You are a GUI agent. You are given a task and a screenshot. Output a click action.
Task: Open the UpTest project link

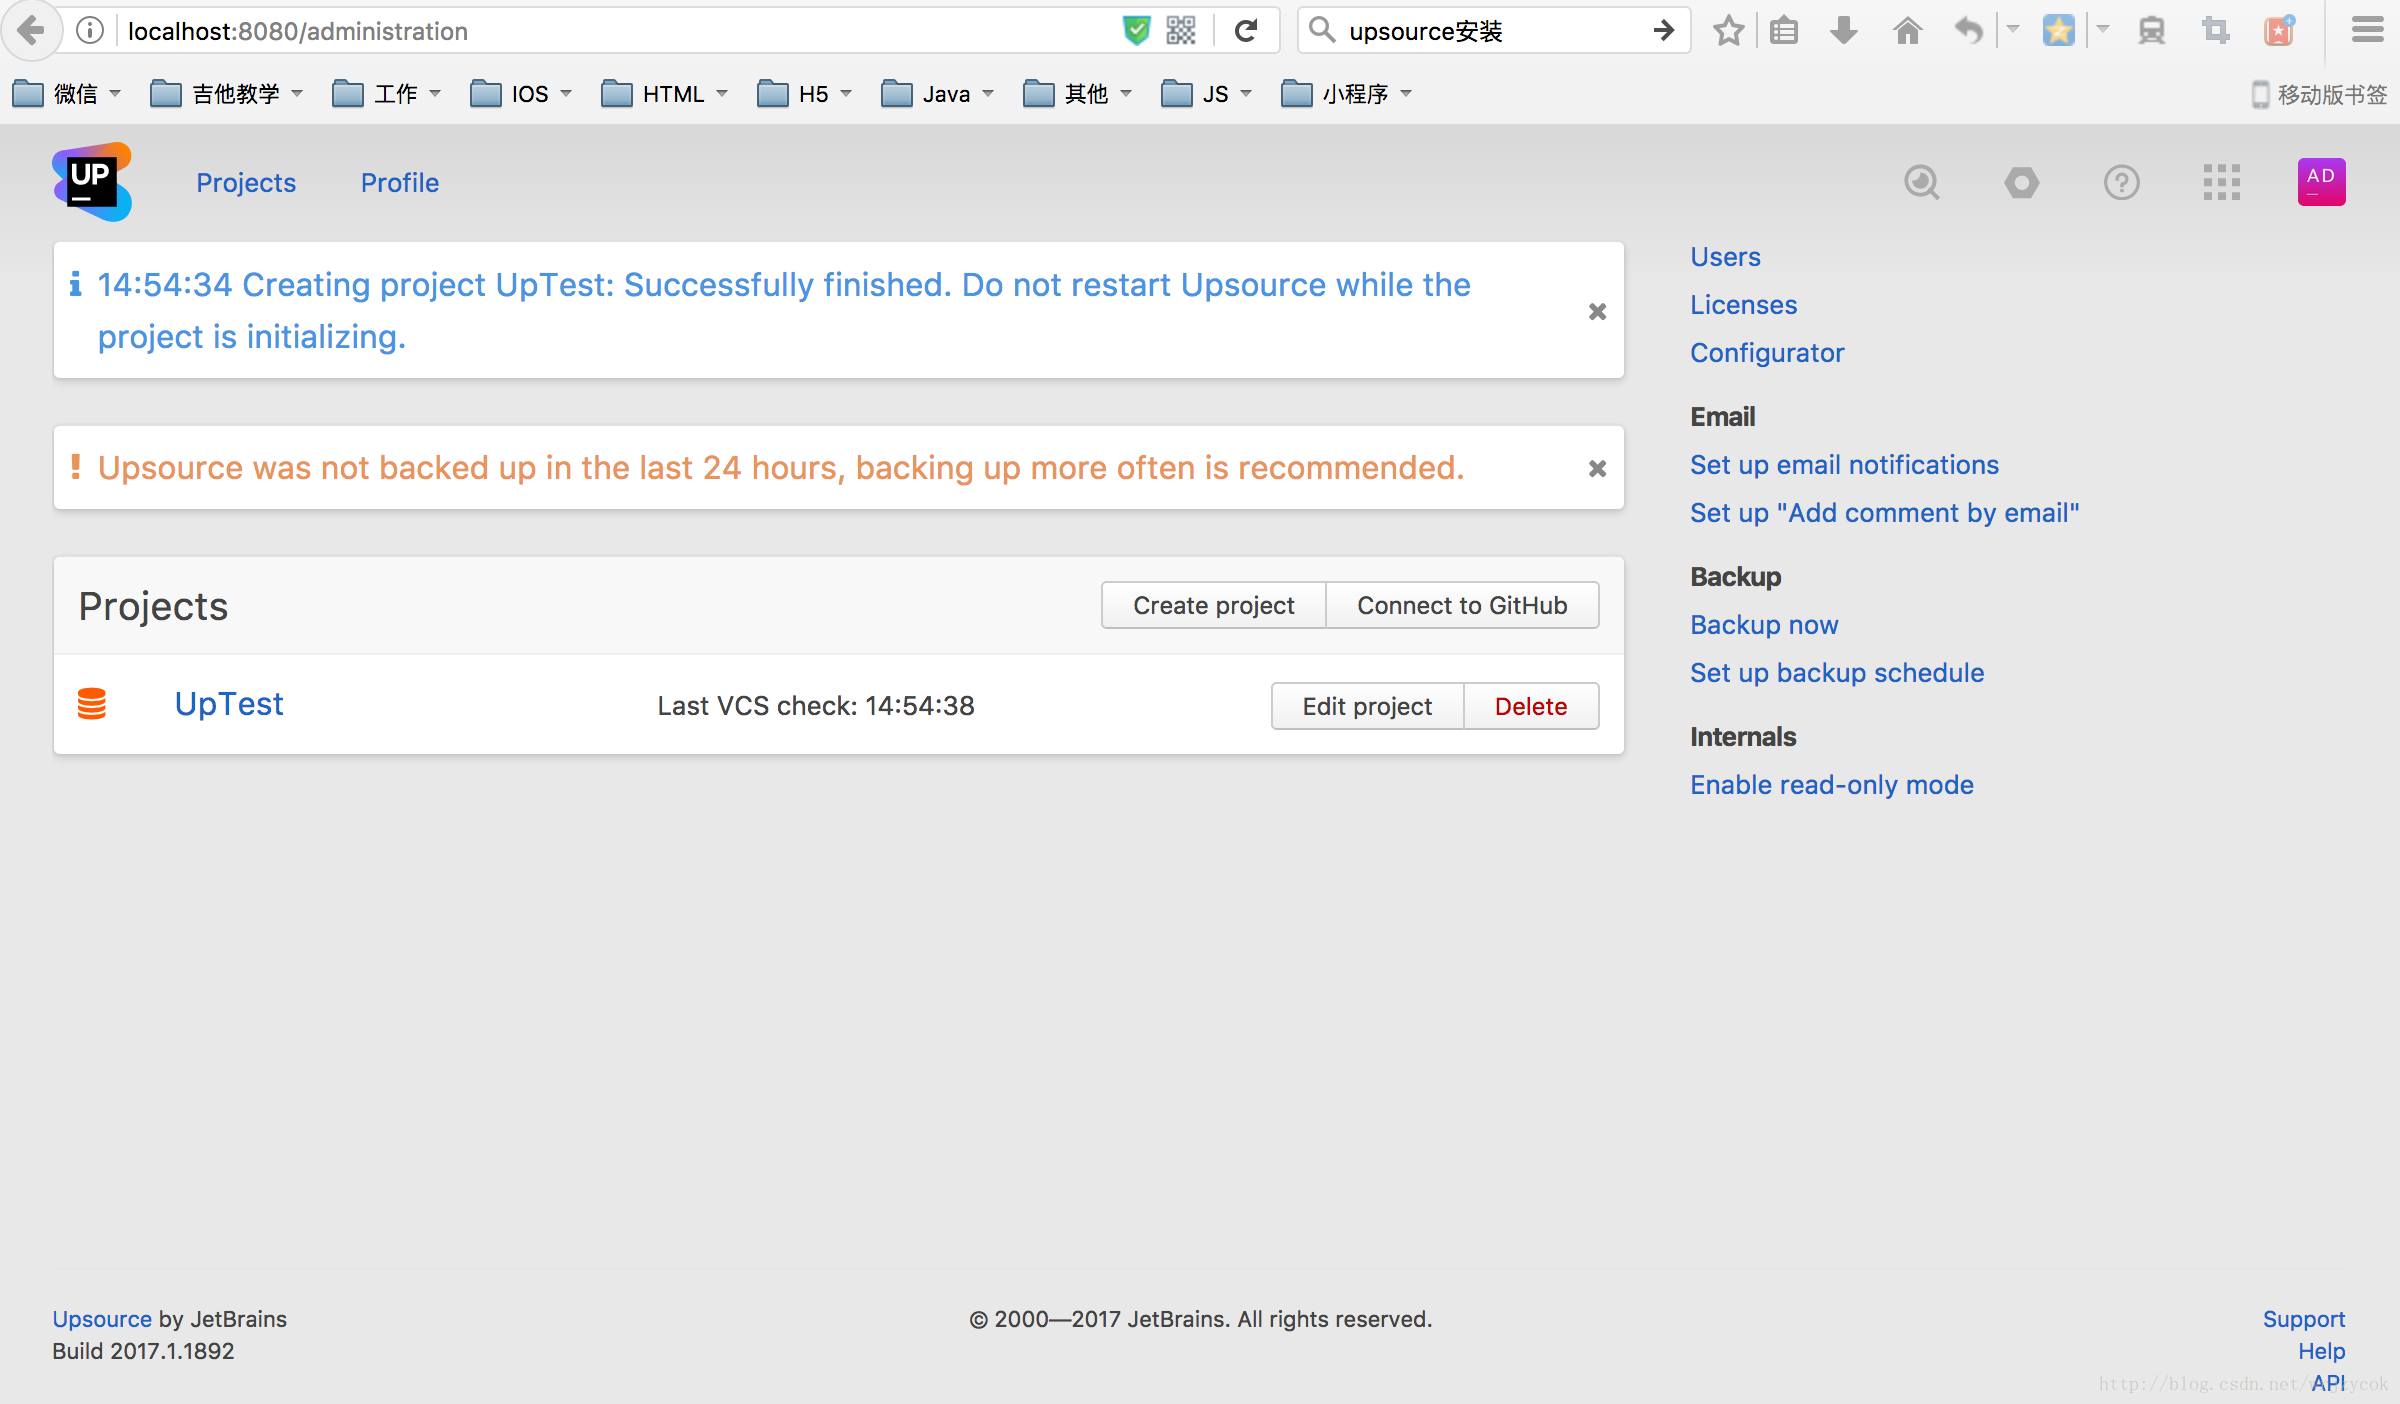pos(229,704)
